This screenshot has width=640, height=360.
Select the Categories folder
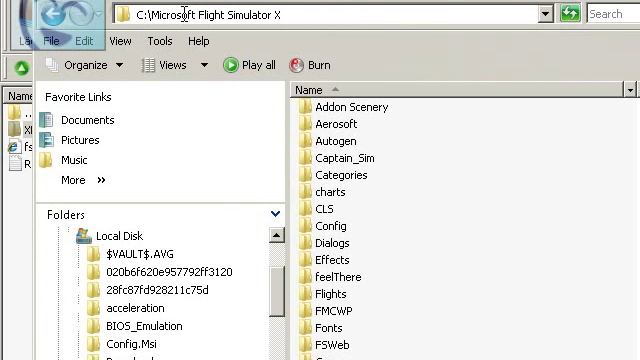341,176
